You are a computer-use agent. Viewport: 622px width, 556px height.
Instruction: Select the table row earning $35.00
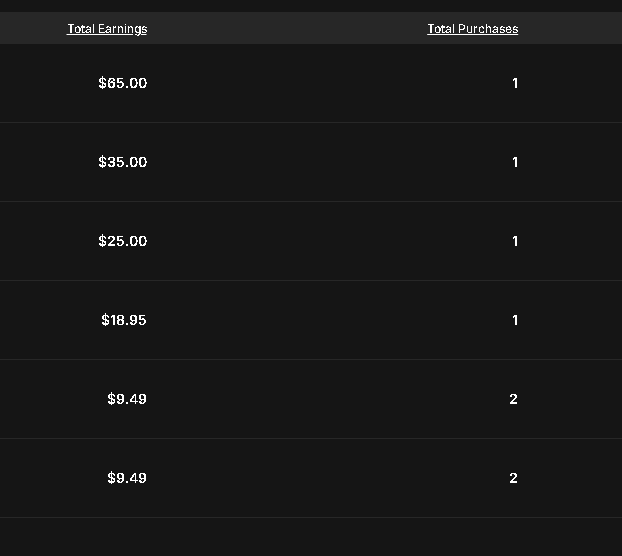[x=310, y=162]
